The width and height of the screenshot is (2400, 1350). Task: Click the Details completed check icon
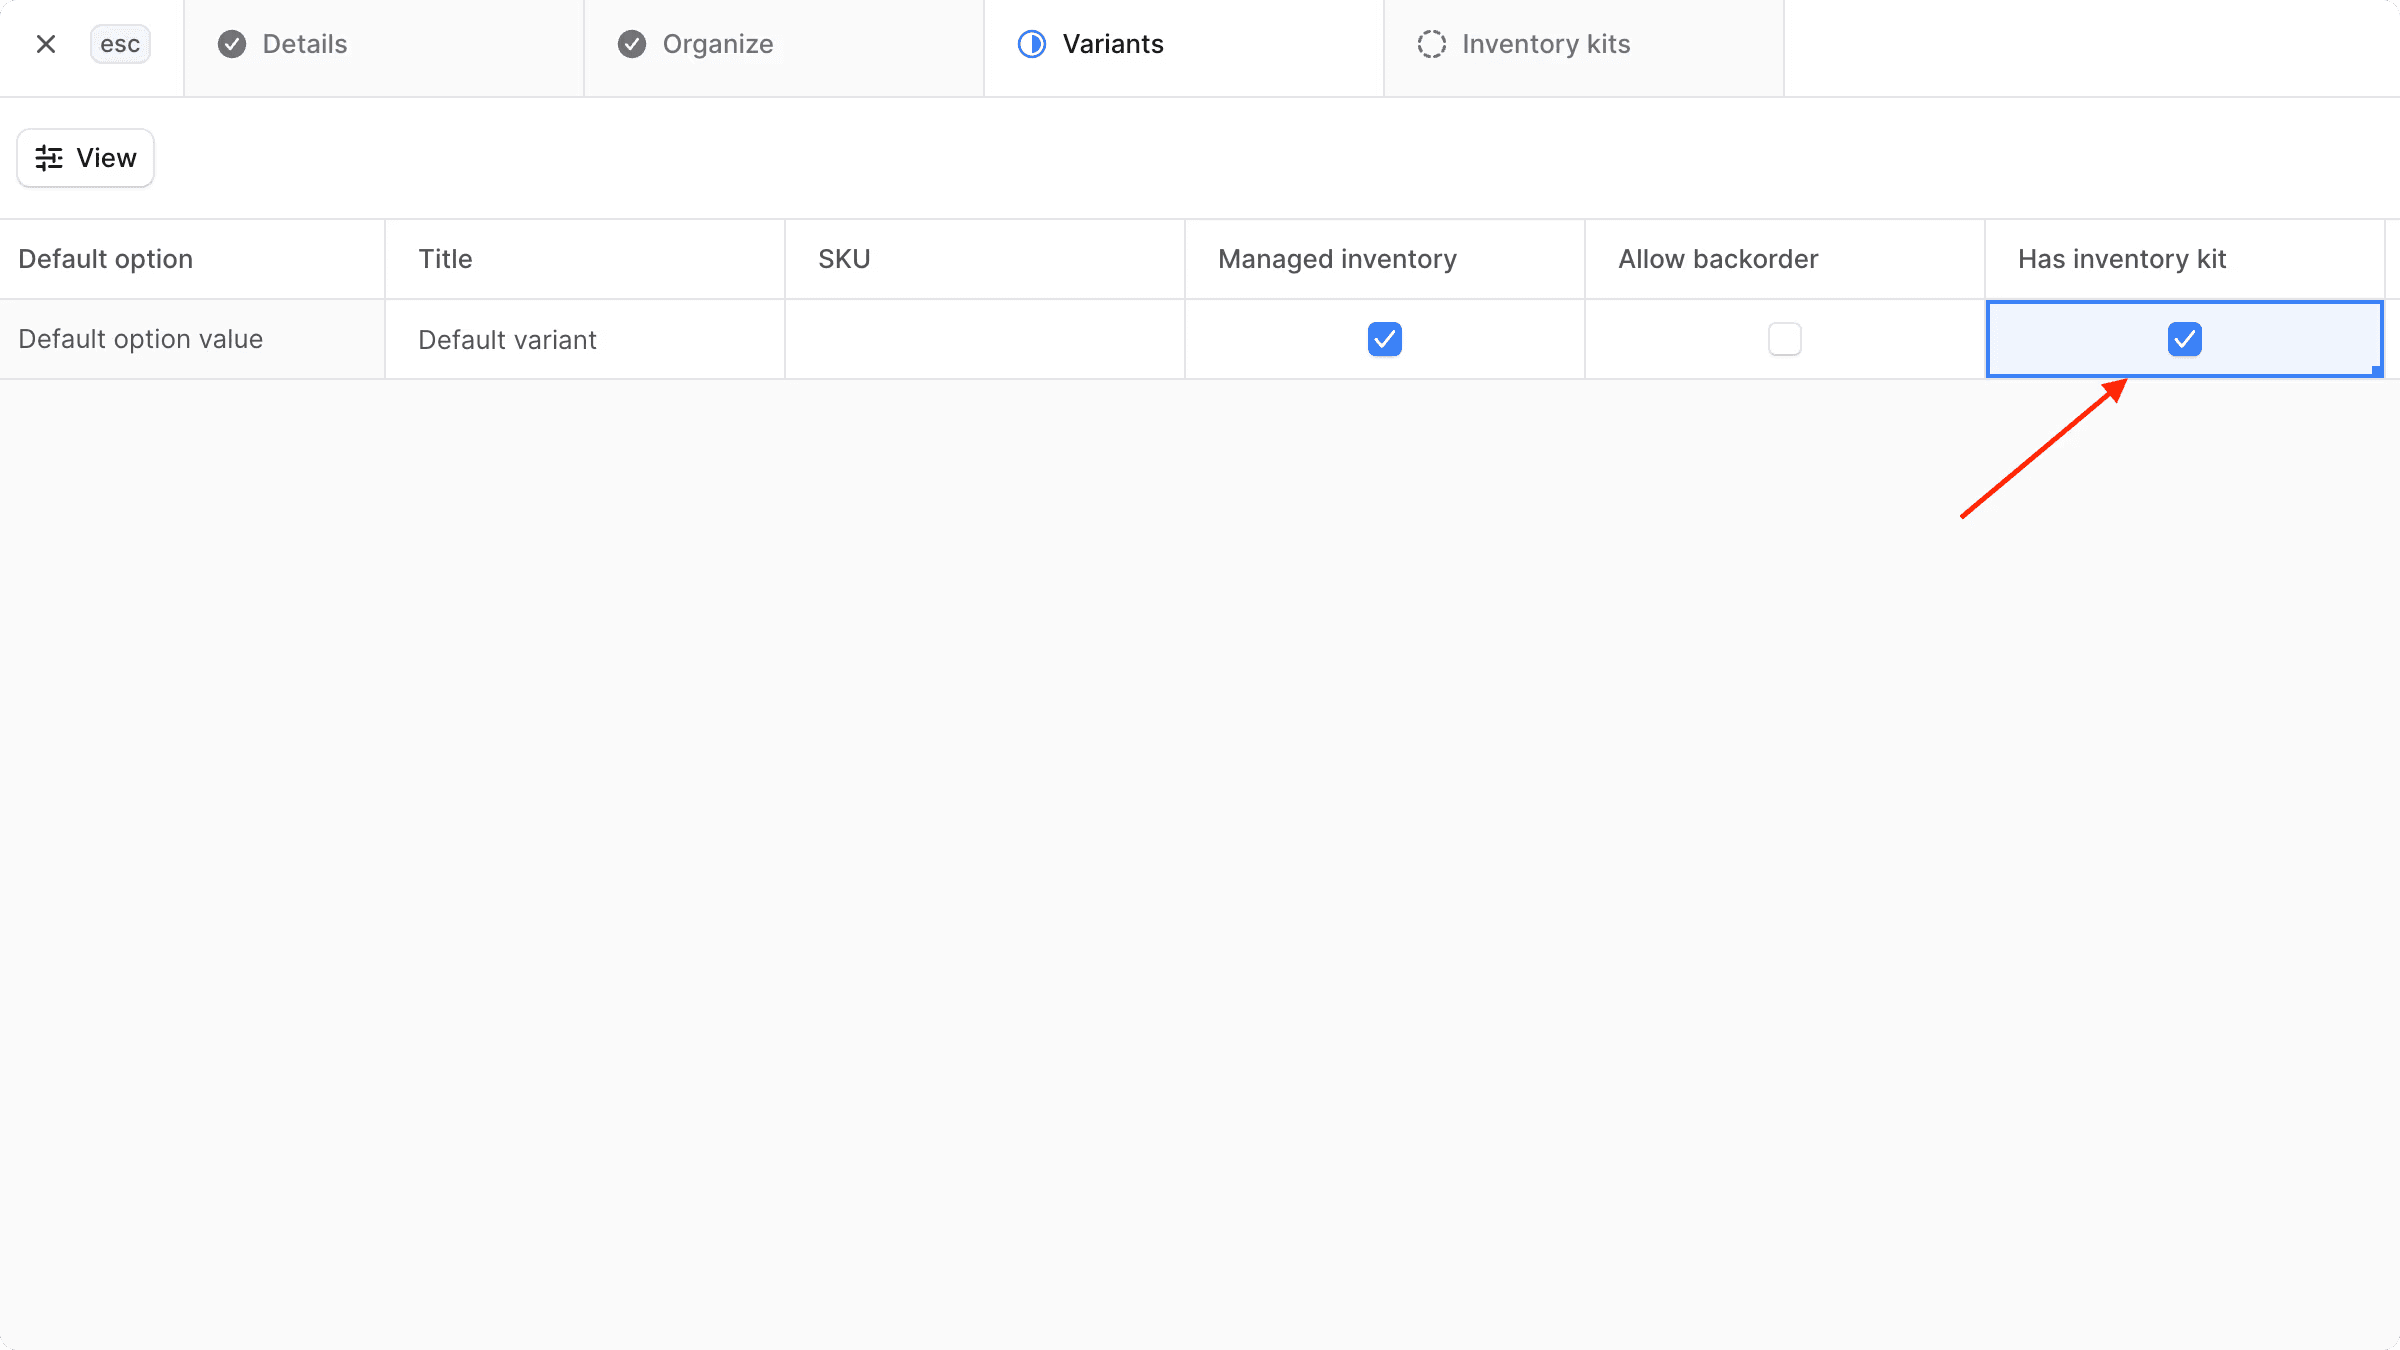click(231, 44)
